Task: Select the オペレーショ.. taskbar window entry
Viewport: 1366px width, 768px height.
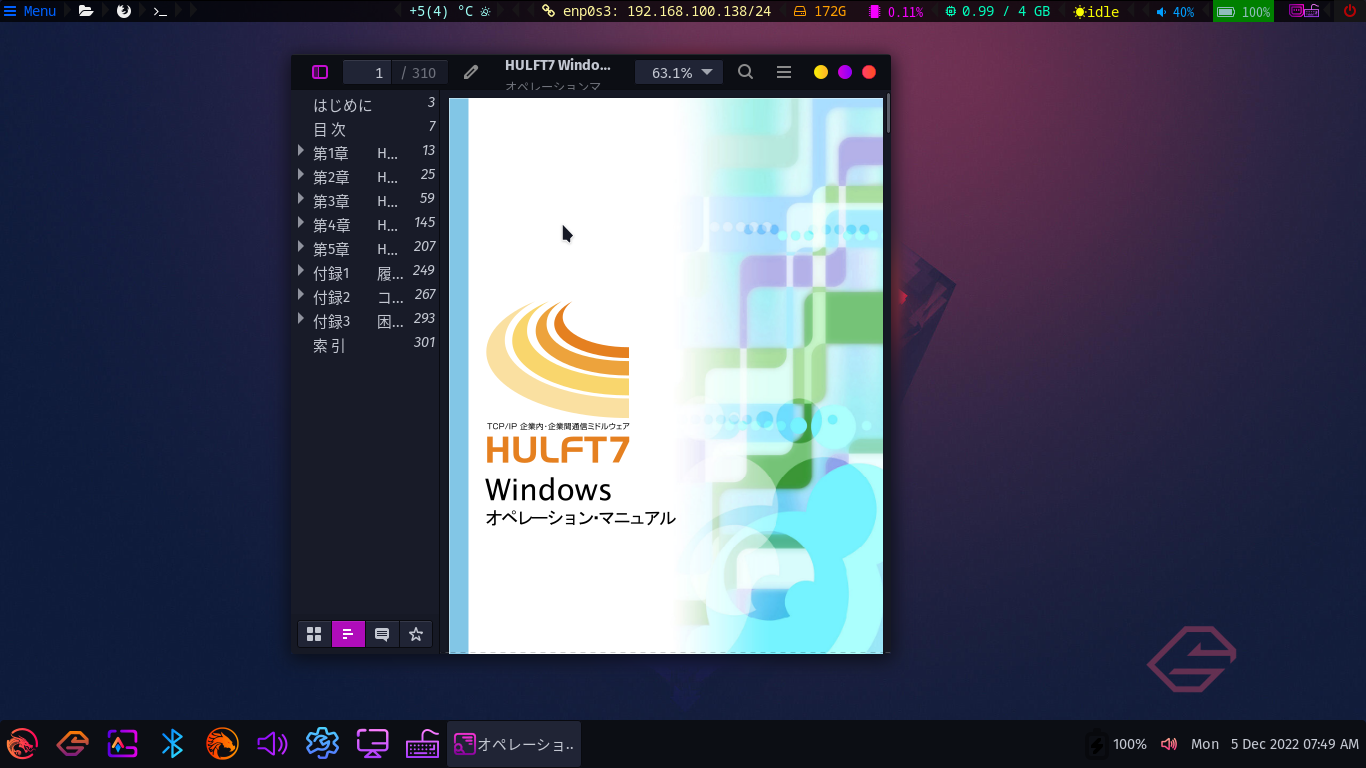Action: pos(514,744)
